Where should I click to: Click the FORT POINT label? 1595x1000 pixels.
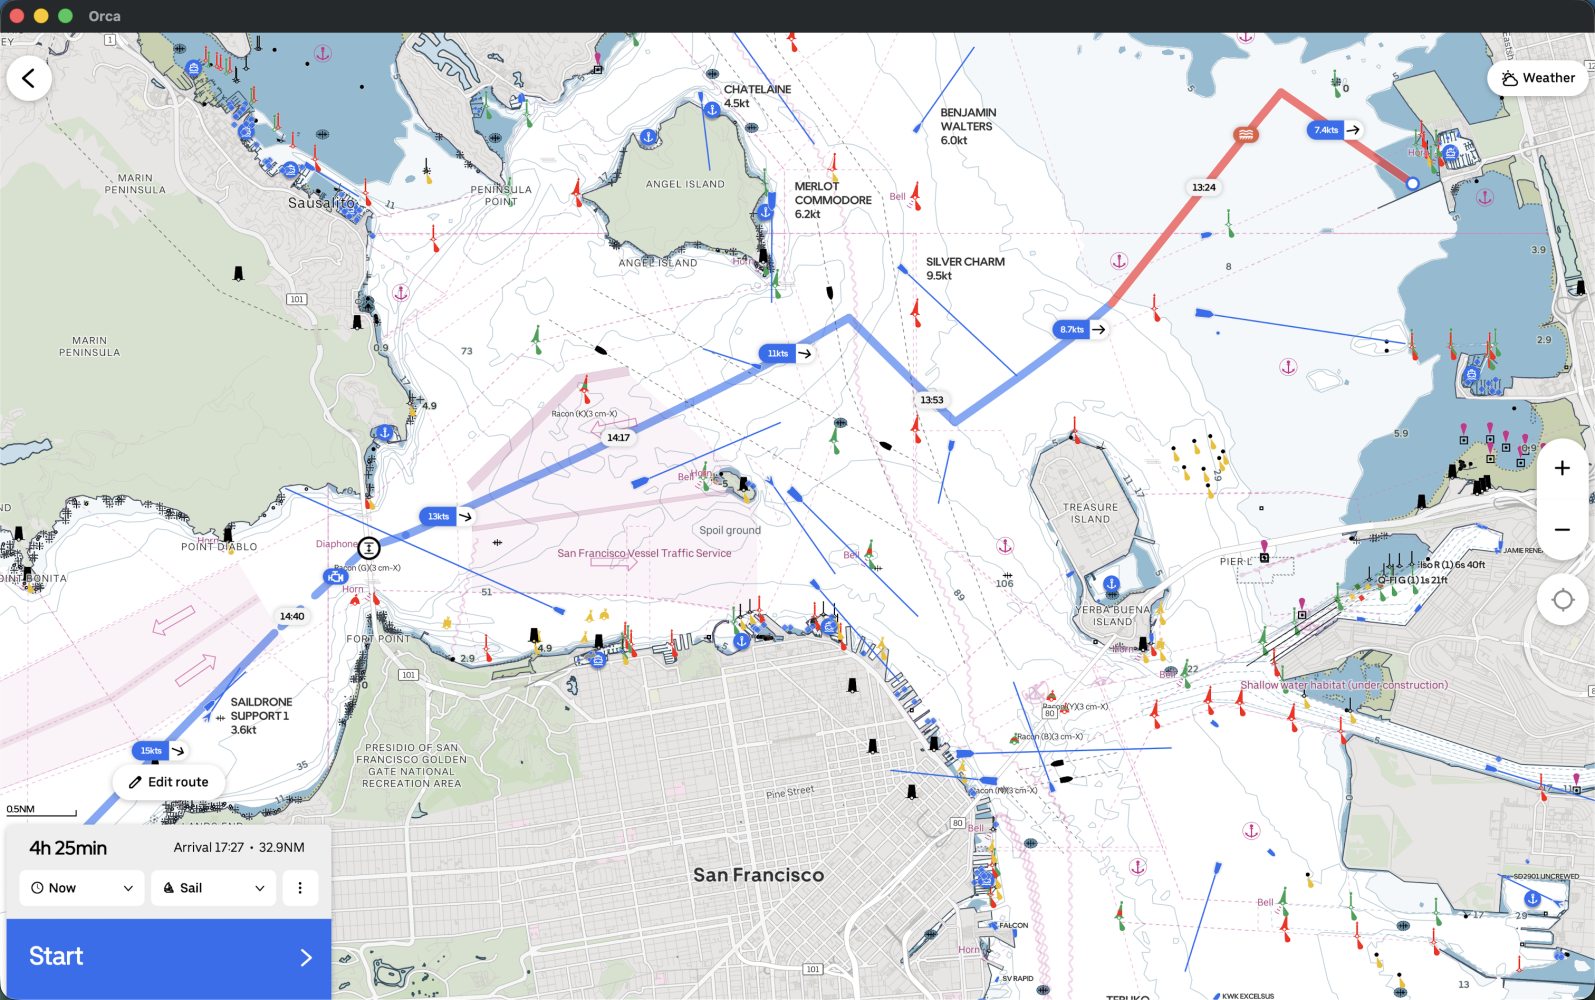click(378, 638)
